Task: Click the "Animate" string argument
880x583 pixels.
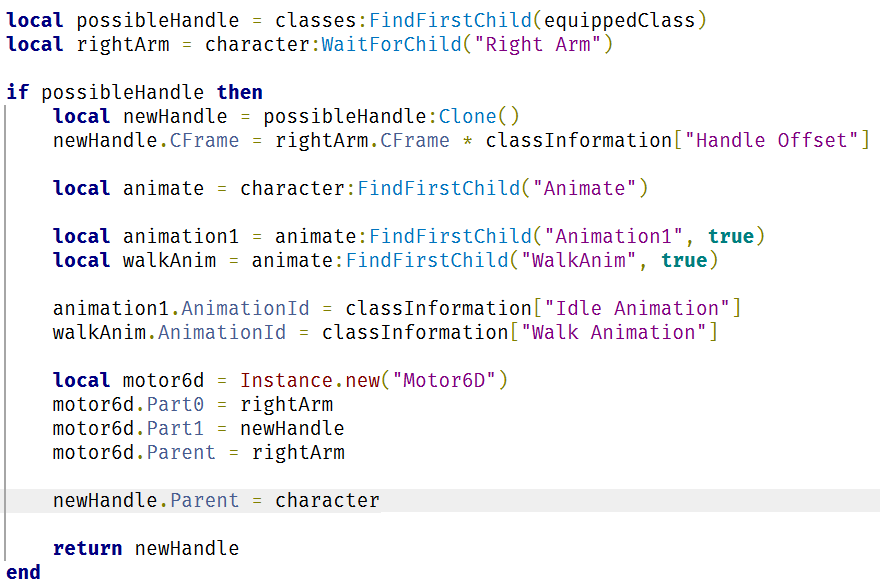Action: [x=584, y=188]
